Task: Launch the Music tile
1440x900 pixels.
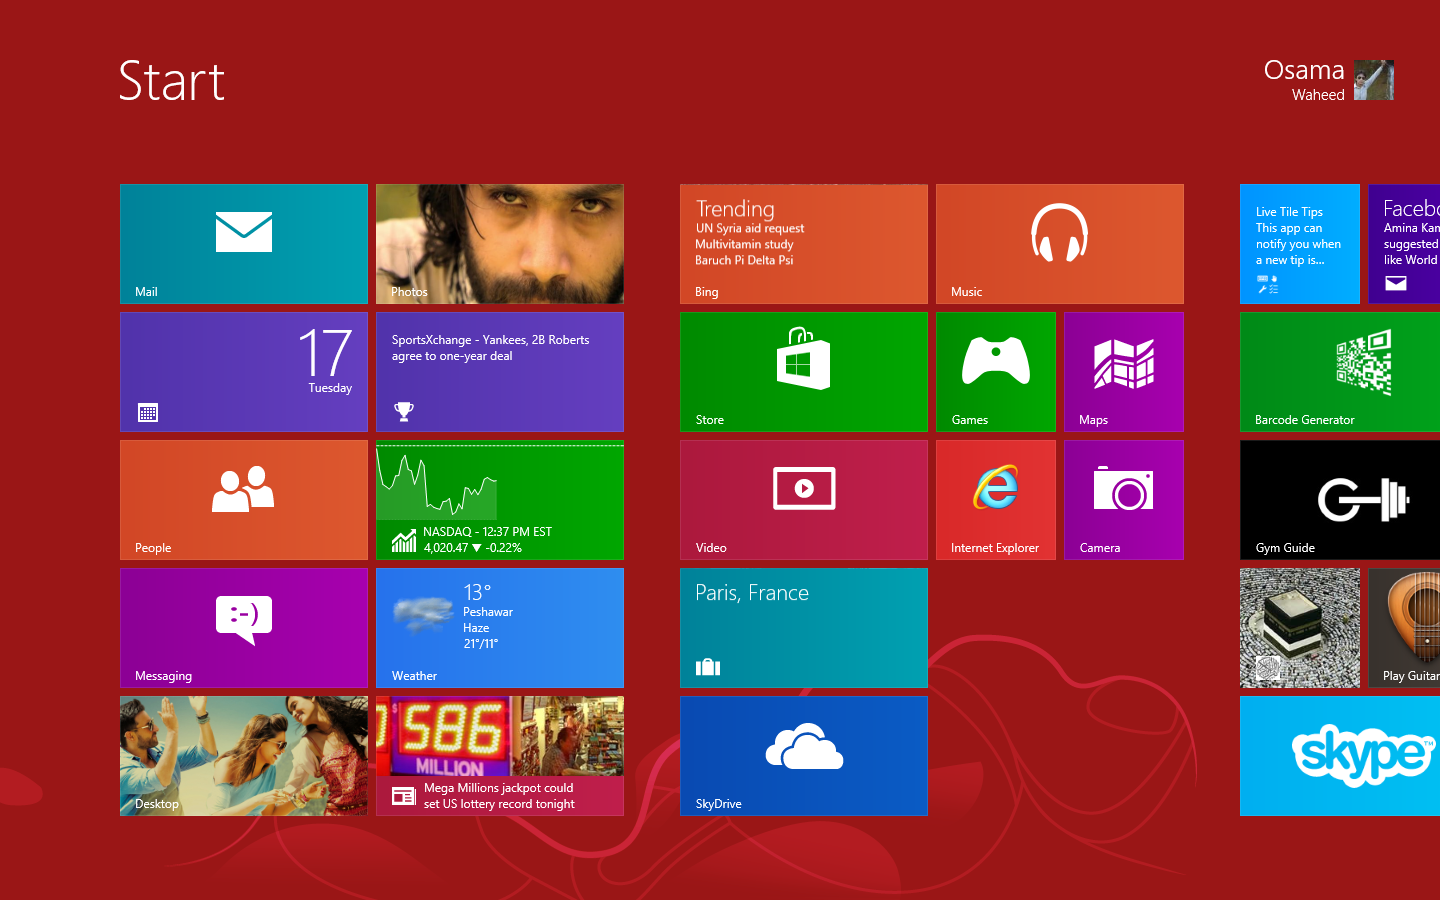Action: (x=1060, y=244)
